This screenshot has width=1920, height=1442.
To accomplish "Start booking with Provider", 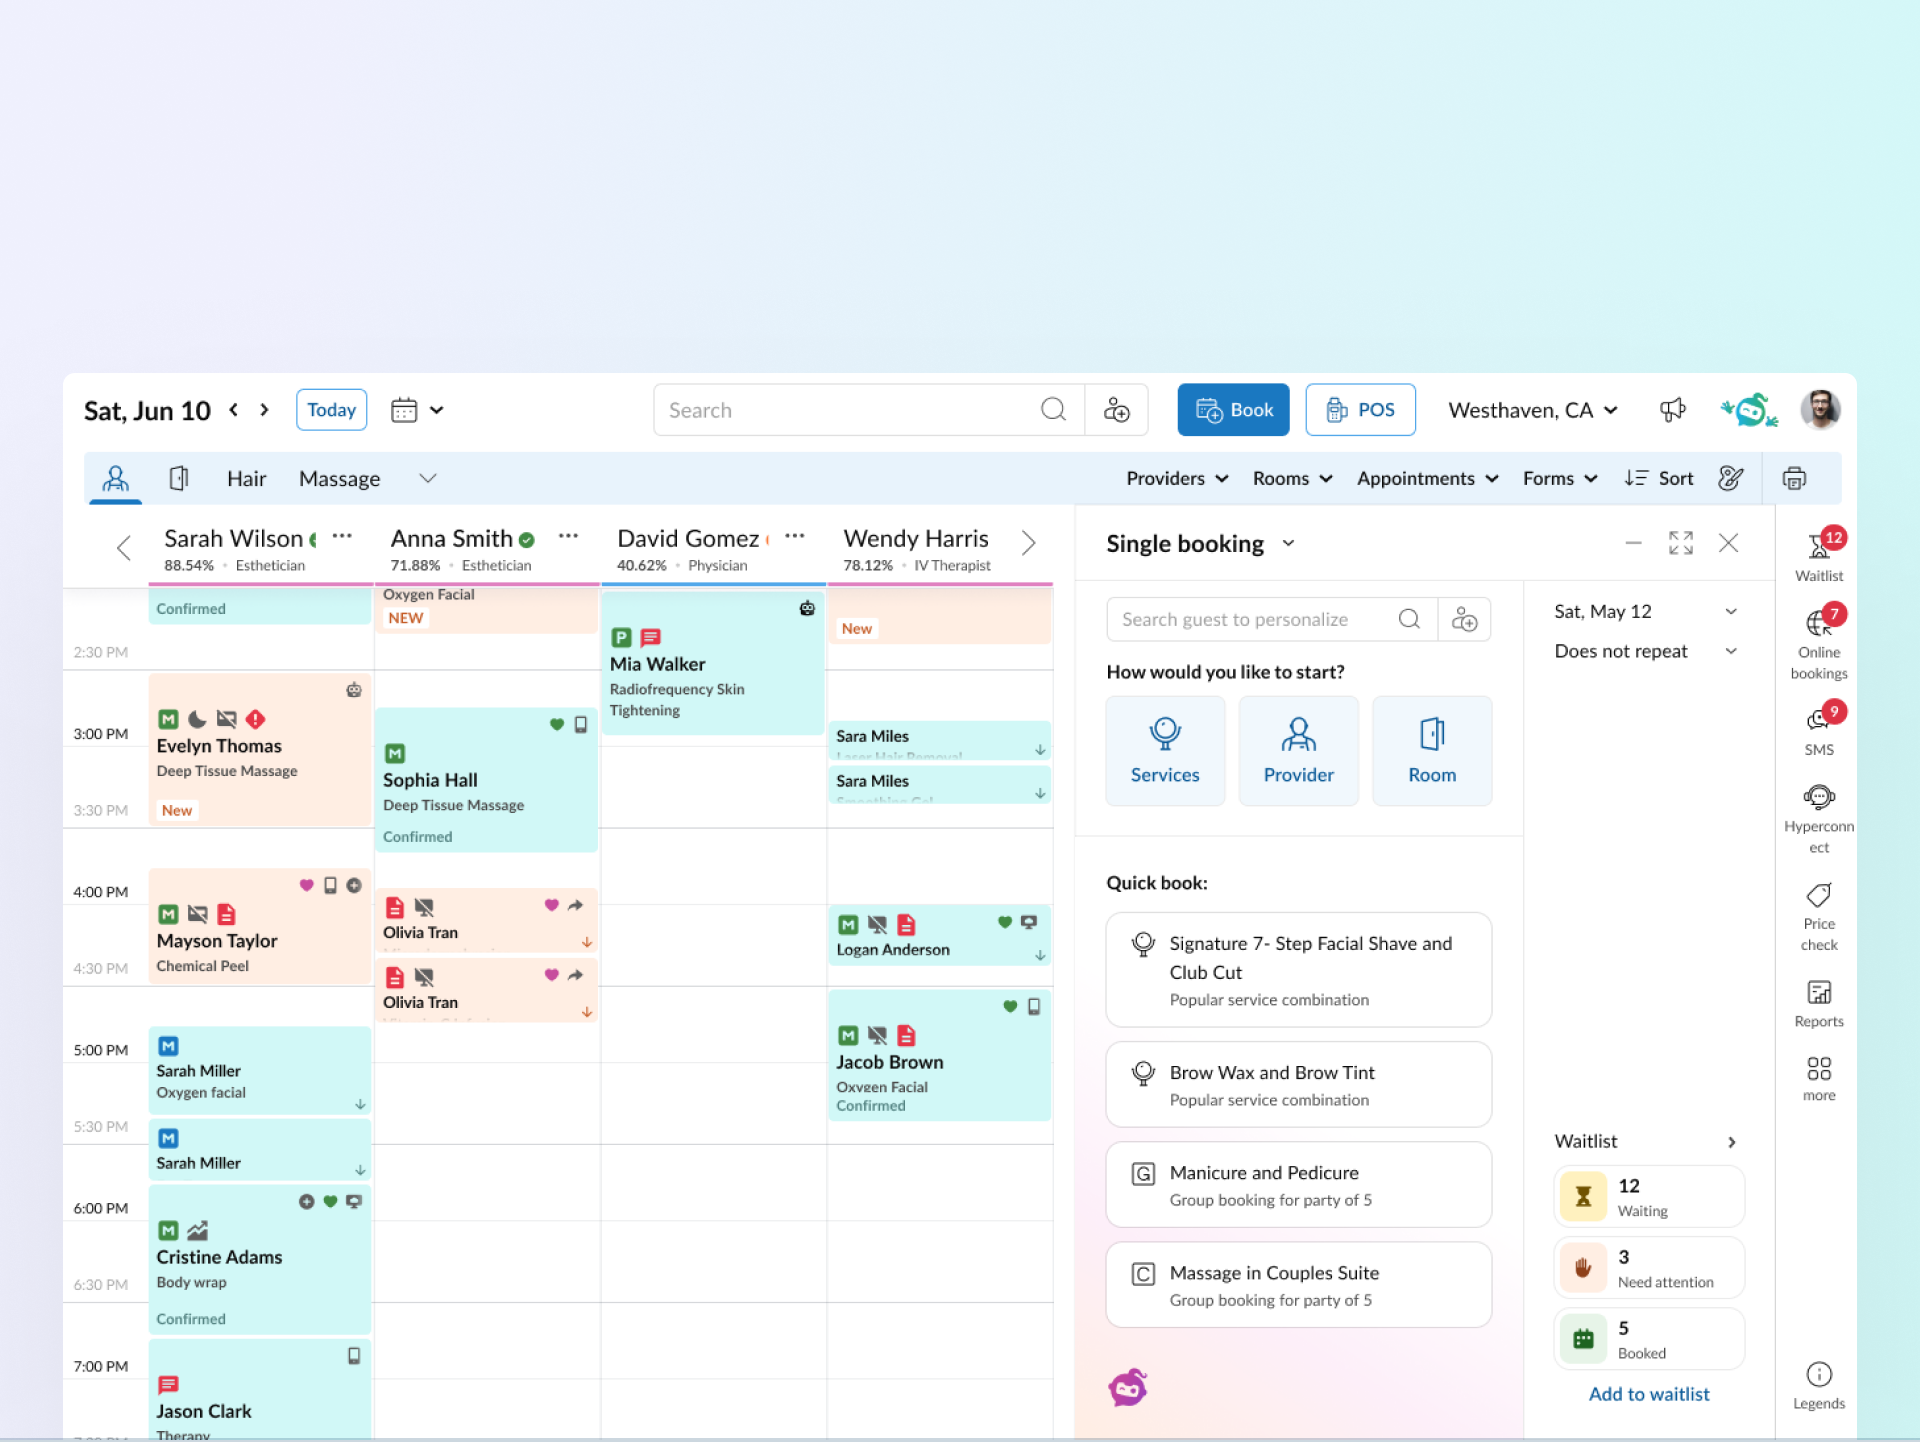I will [1298, 751].
